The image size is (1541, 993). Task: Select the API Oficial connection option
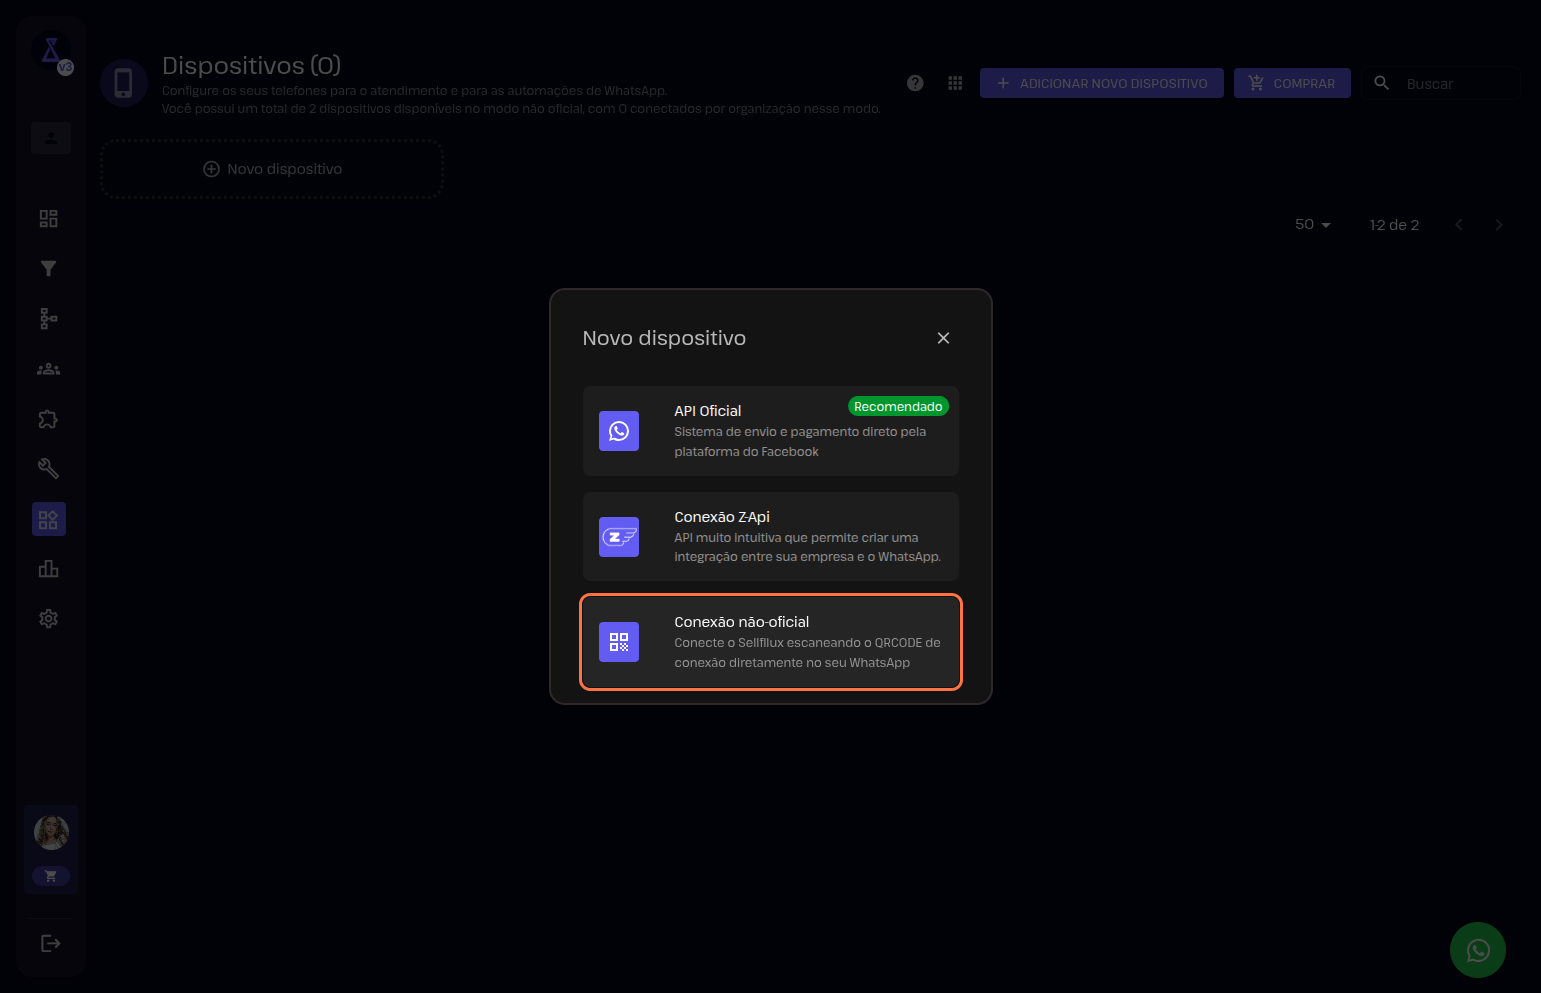tap(770, 431)
